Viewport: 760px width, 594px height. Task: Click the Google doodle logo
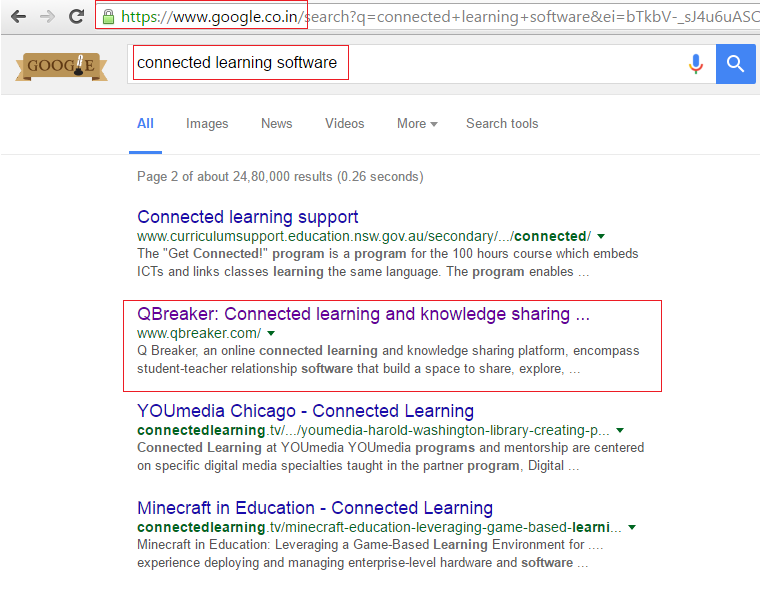coord(61,66)
